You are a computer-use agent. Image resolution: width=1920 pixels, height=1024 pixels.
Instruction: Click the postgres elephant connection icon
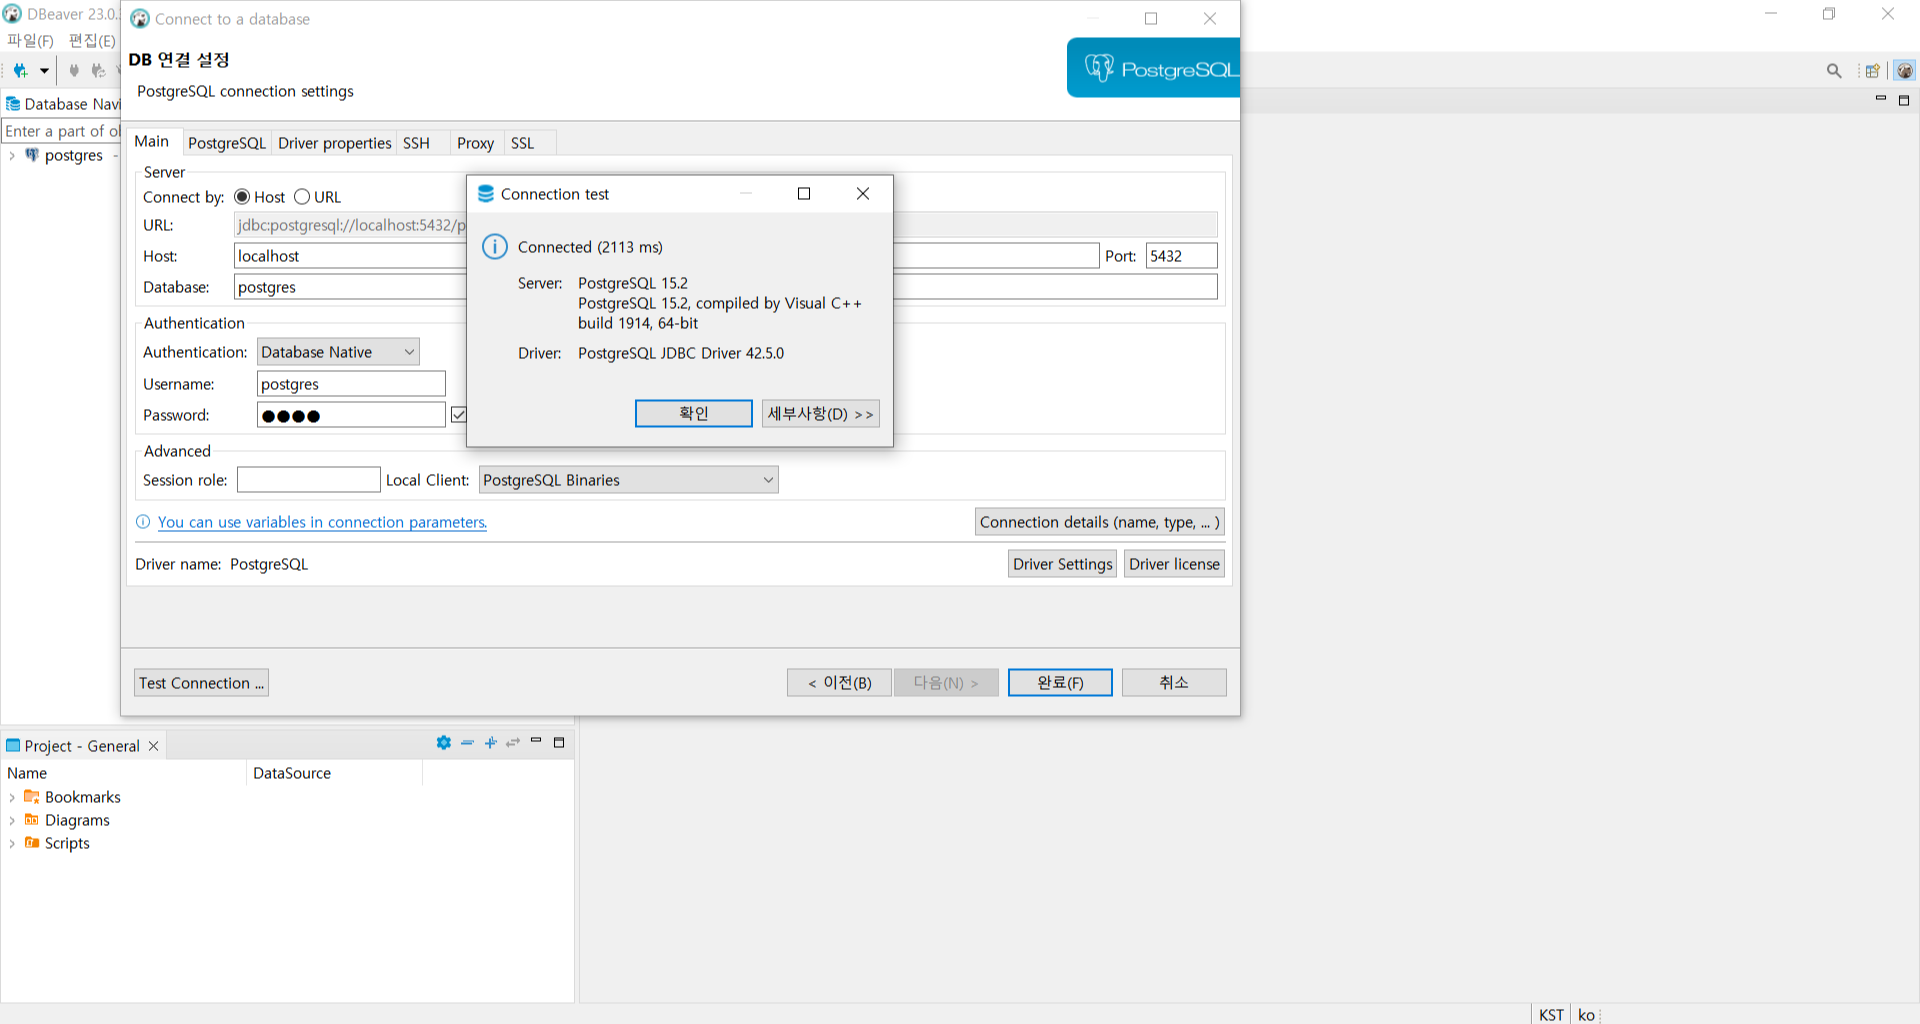[x=32, y=155]
